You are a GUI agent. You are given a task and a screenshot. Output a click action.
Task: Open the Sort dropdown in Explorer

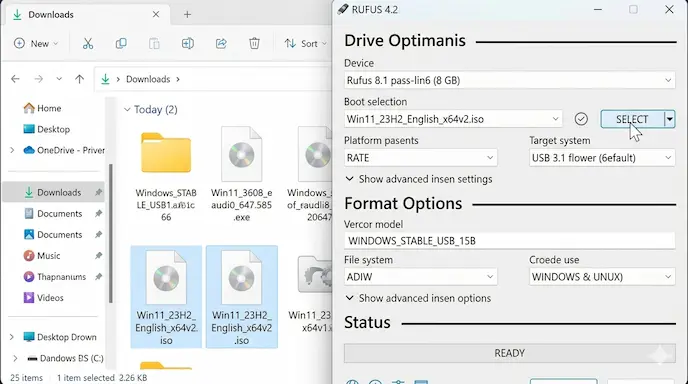coord(306,43)
